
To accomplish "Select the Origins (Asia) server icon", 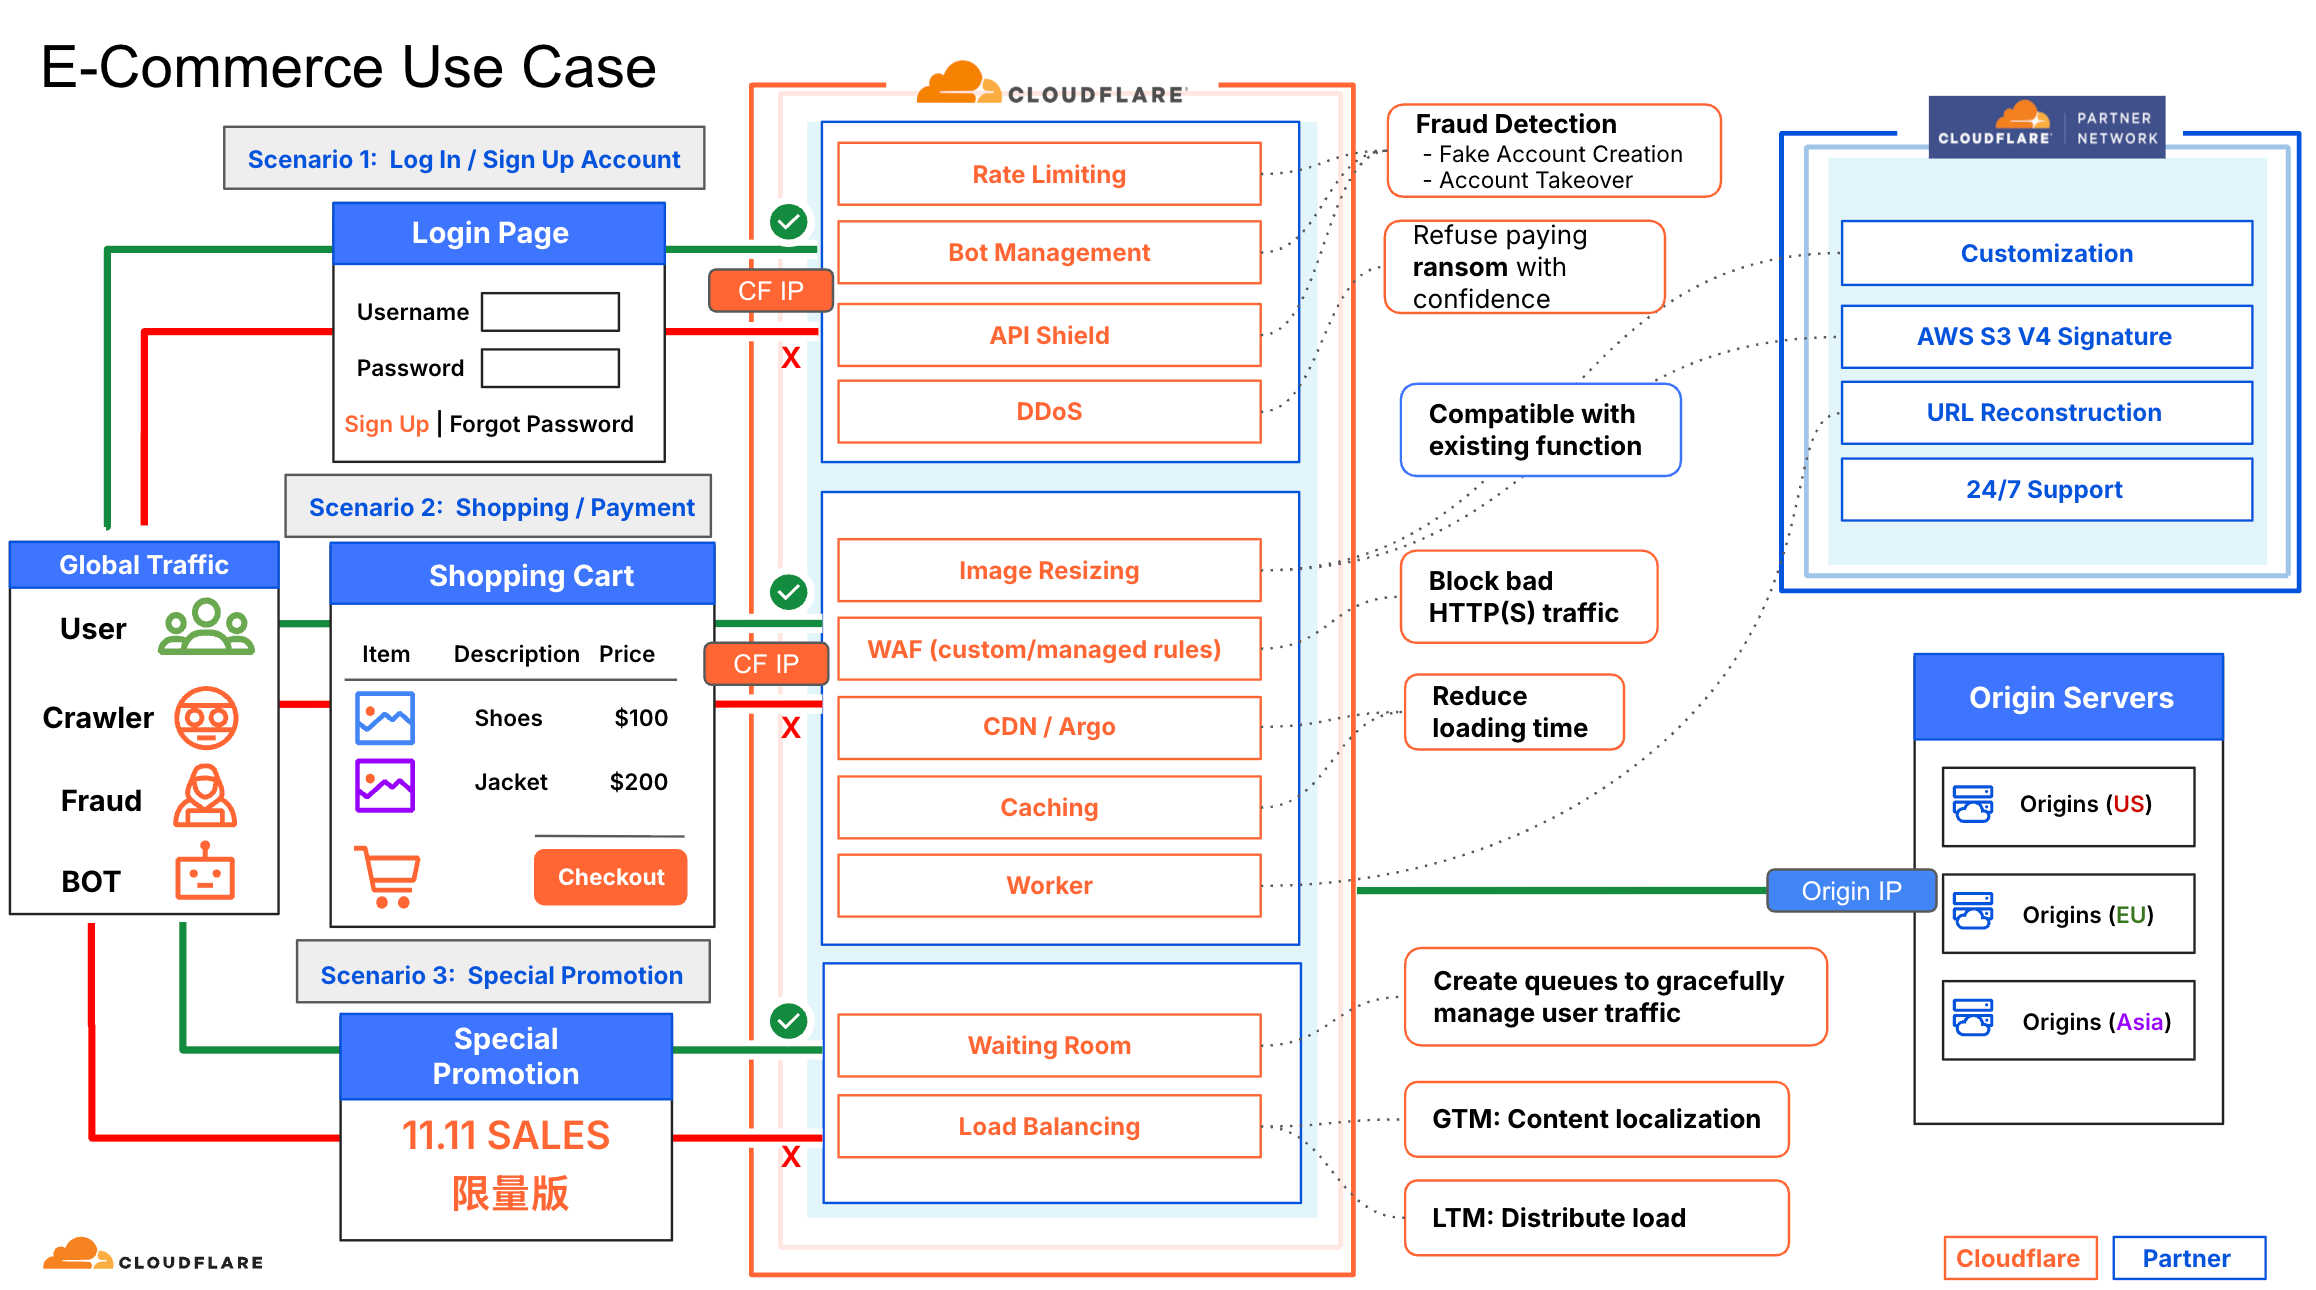I will coord(1973,1018).
